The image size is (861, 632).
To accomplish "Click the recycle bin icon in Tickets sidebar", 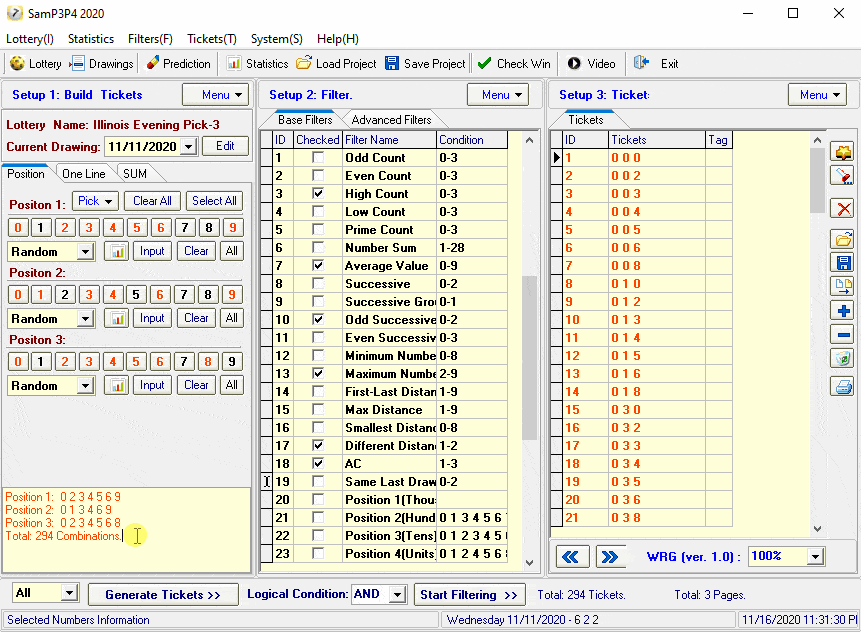I will pyautogui.click(x=843, y=359).
